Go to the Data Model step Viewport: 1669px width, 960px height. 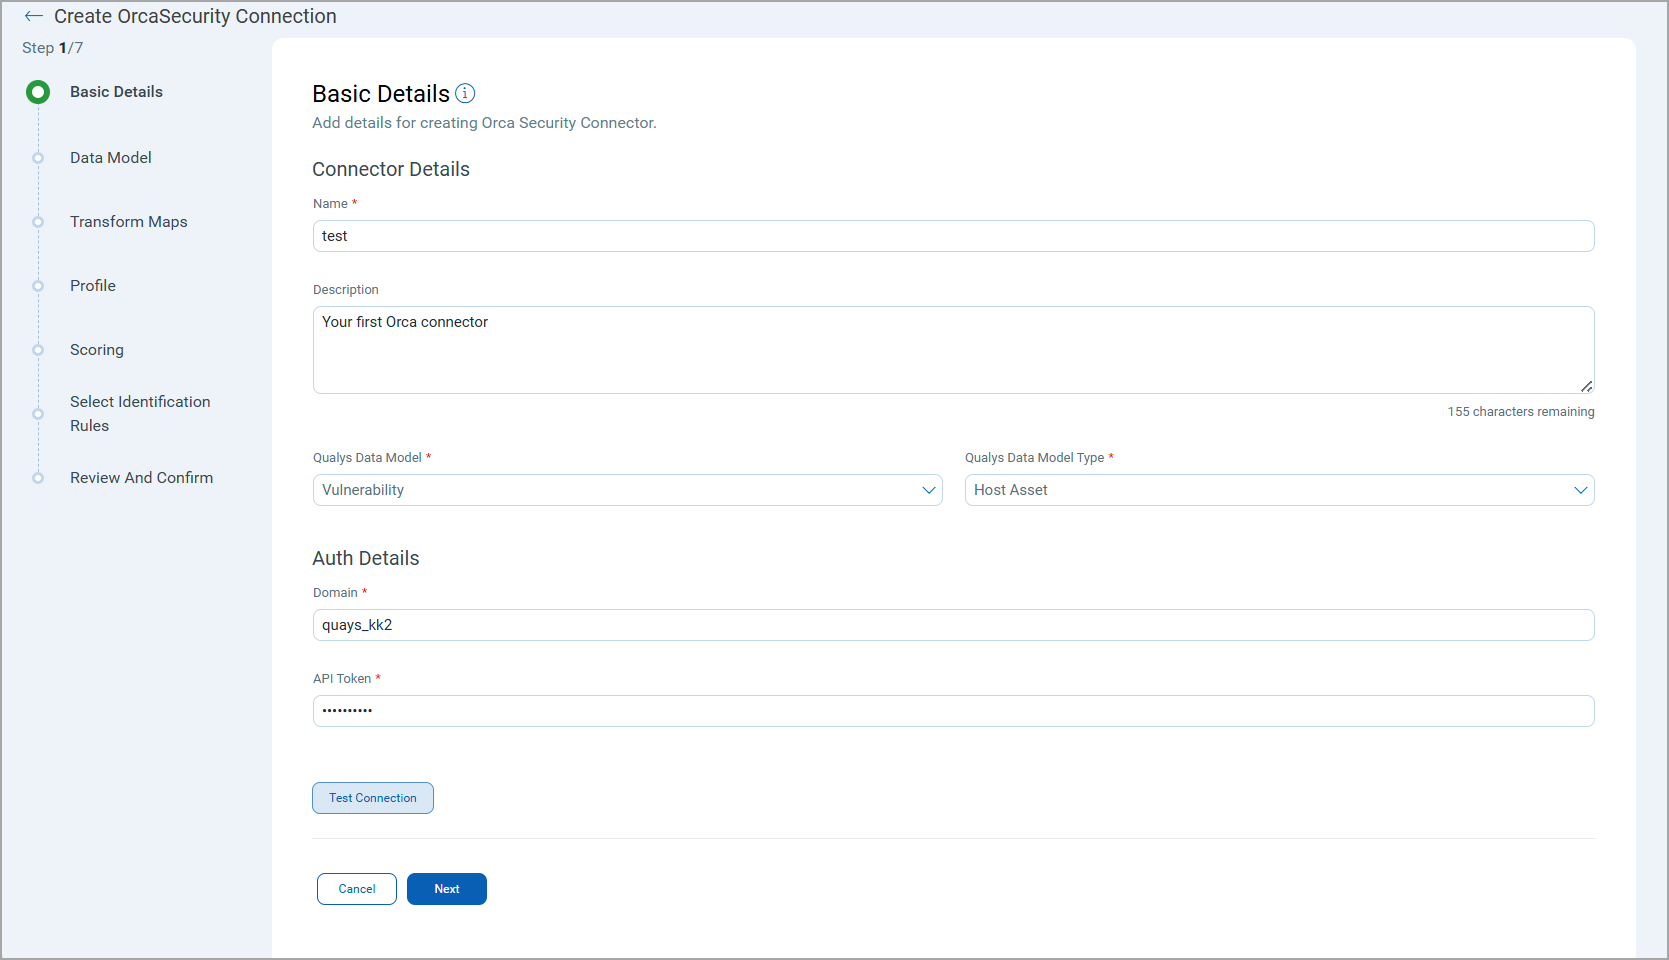(111, 158)
